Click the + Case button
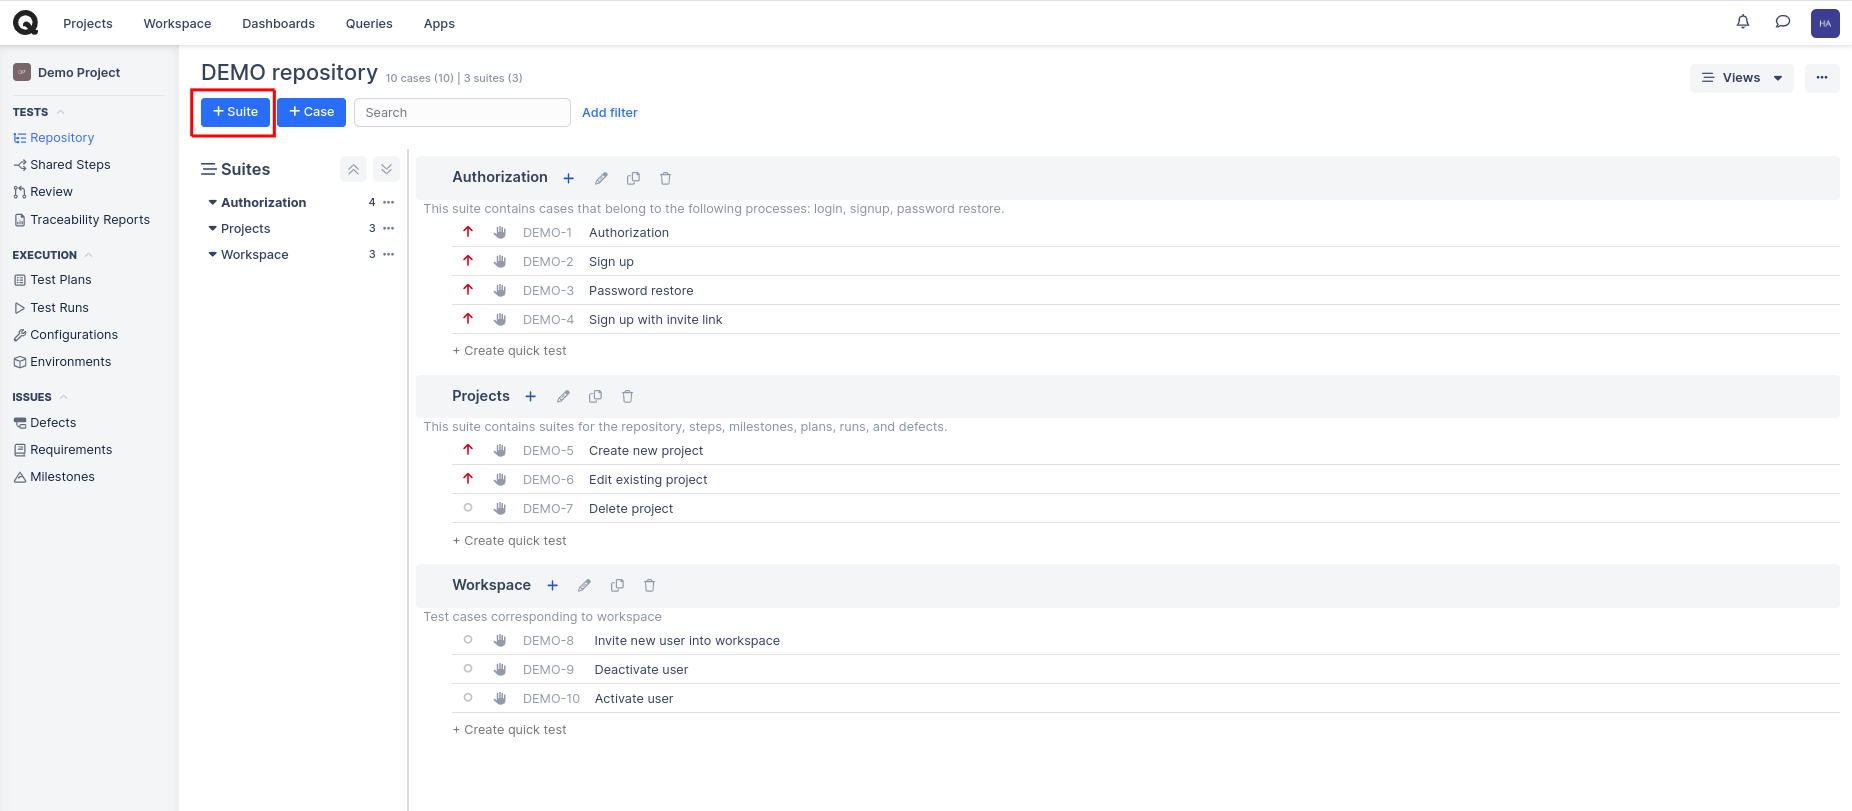This screenshot has width=1852, height=811. click(x=311, y=112)
